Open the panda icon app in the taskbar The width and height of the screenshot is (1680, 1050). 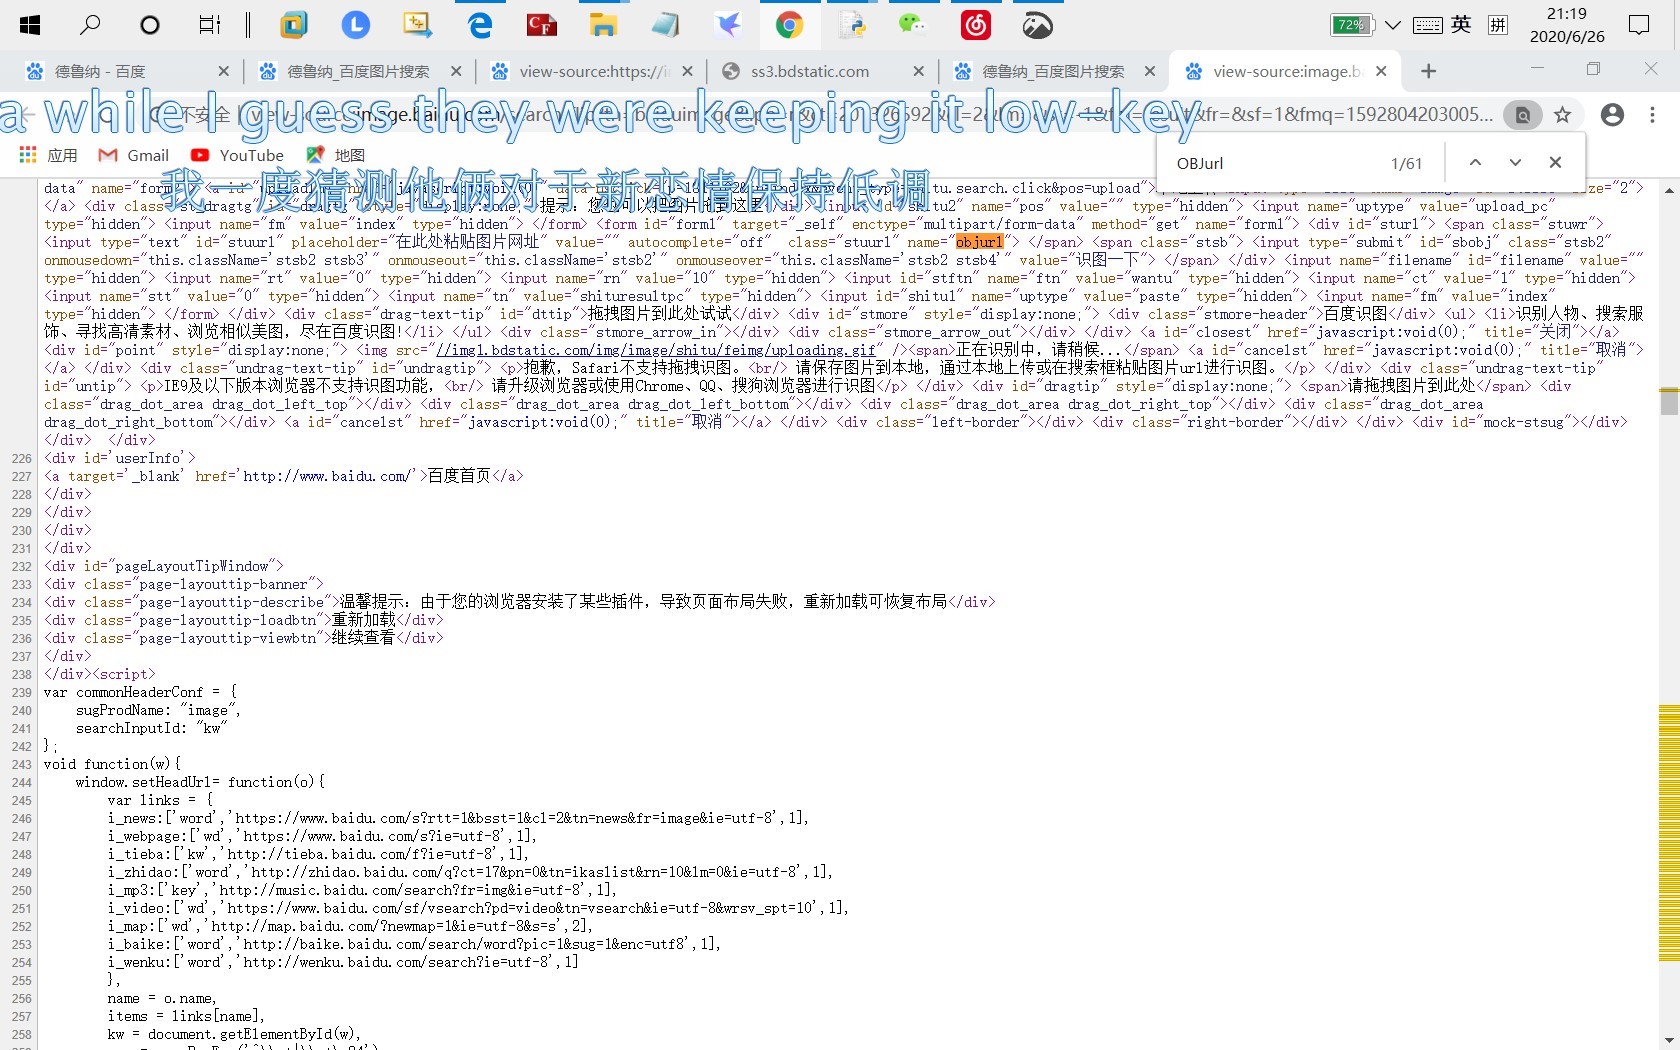click(x=1037, y=25)
